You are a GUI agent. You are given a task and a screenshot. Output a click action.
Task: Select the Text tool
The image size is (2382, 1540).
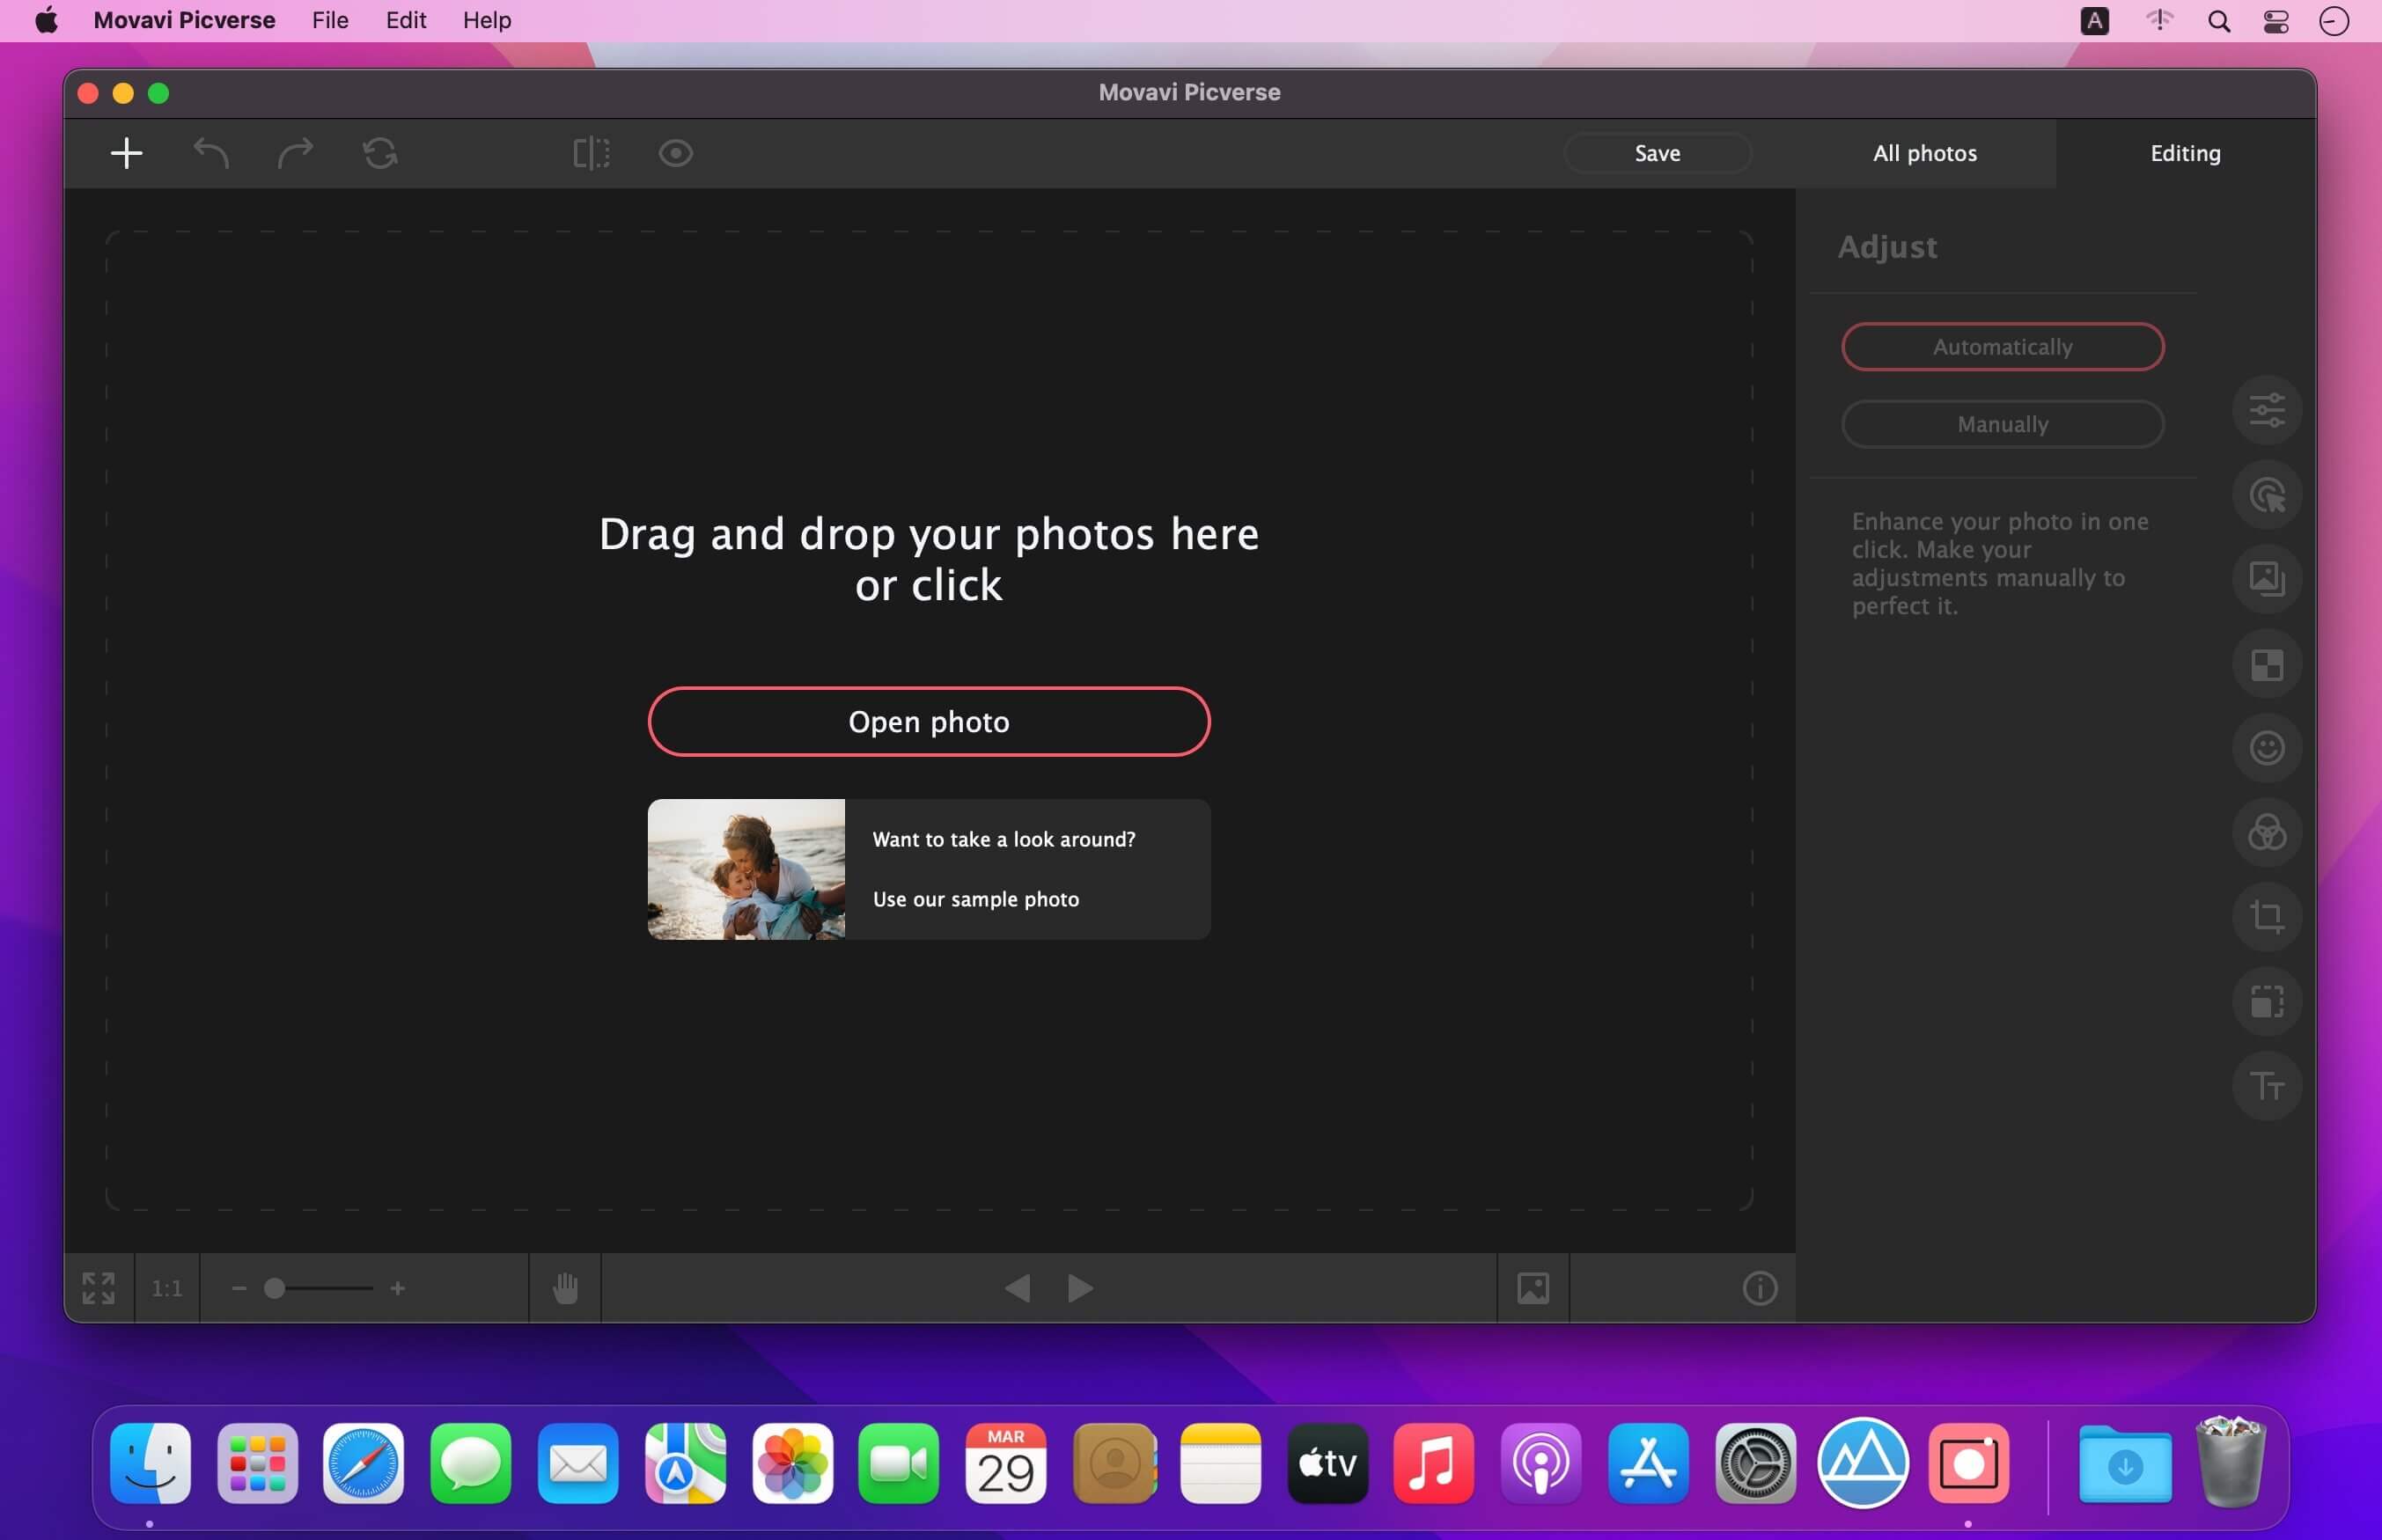point(2267,1086)
